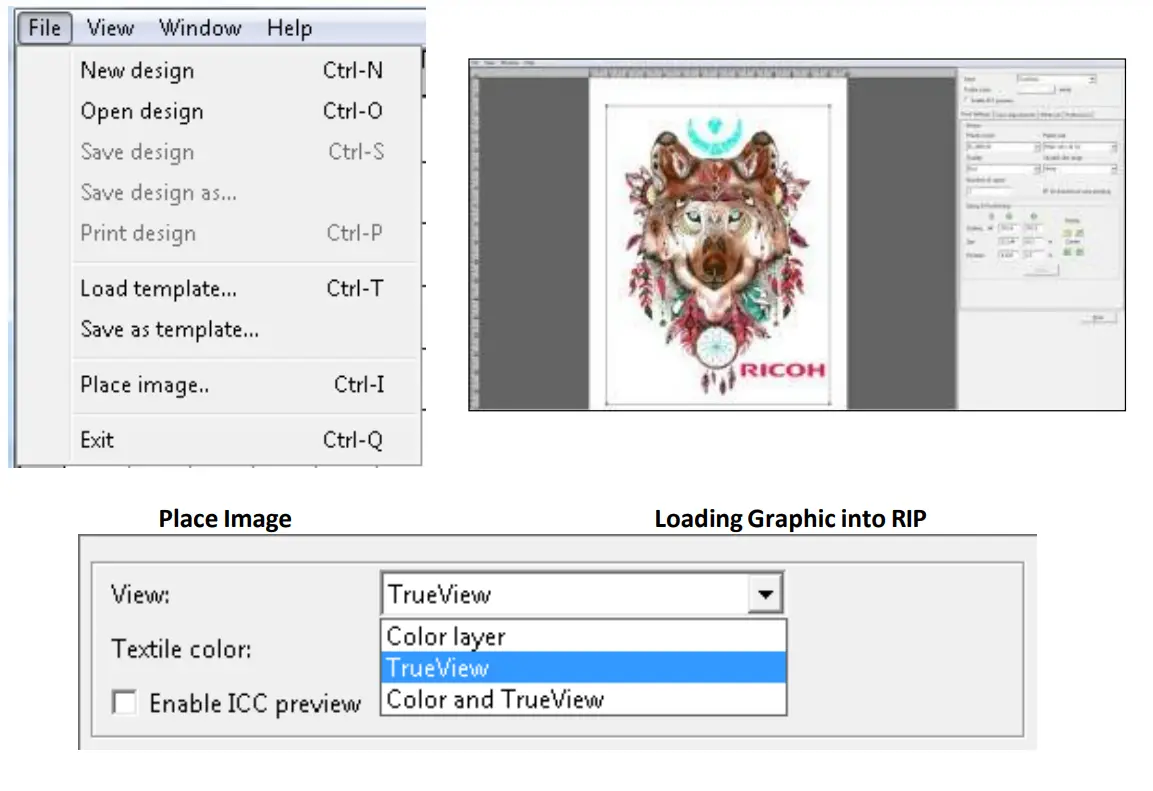This screenshot has width=1153, height=791.
Task: Enable the ICC preview checkbox
Action: (124, 703)
